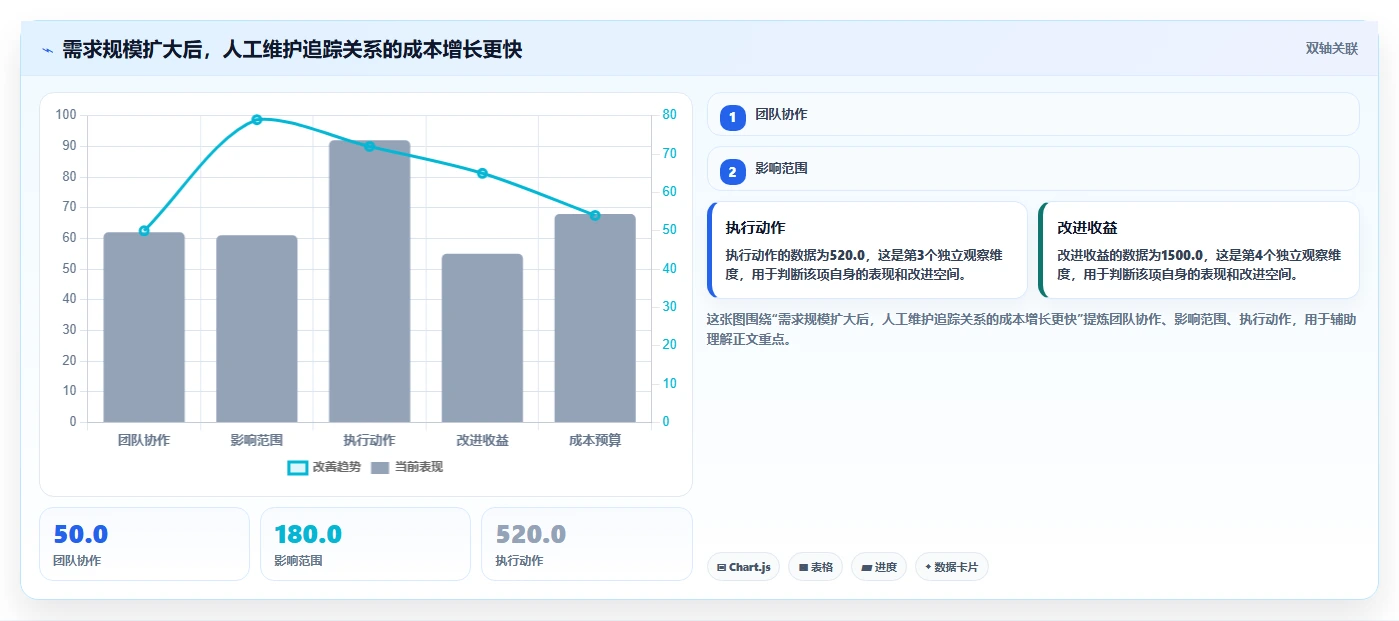Click the trend line point above 成本预算
This screenshot has width=1399, height=621.
pos(595,216)
